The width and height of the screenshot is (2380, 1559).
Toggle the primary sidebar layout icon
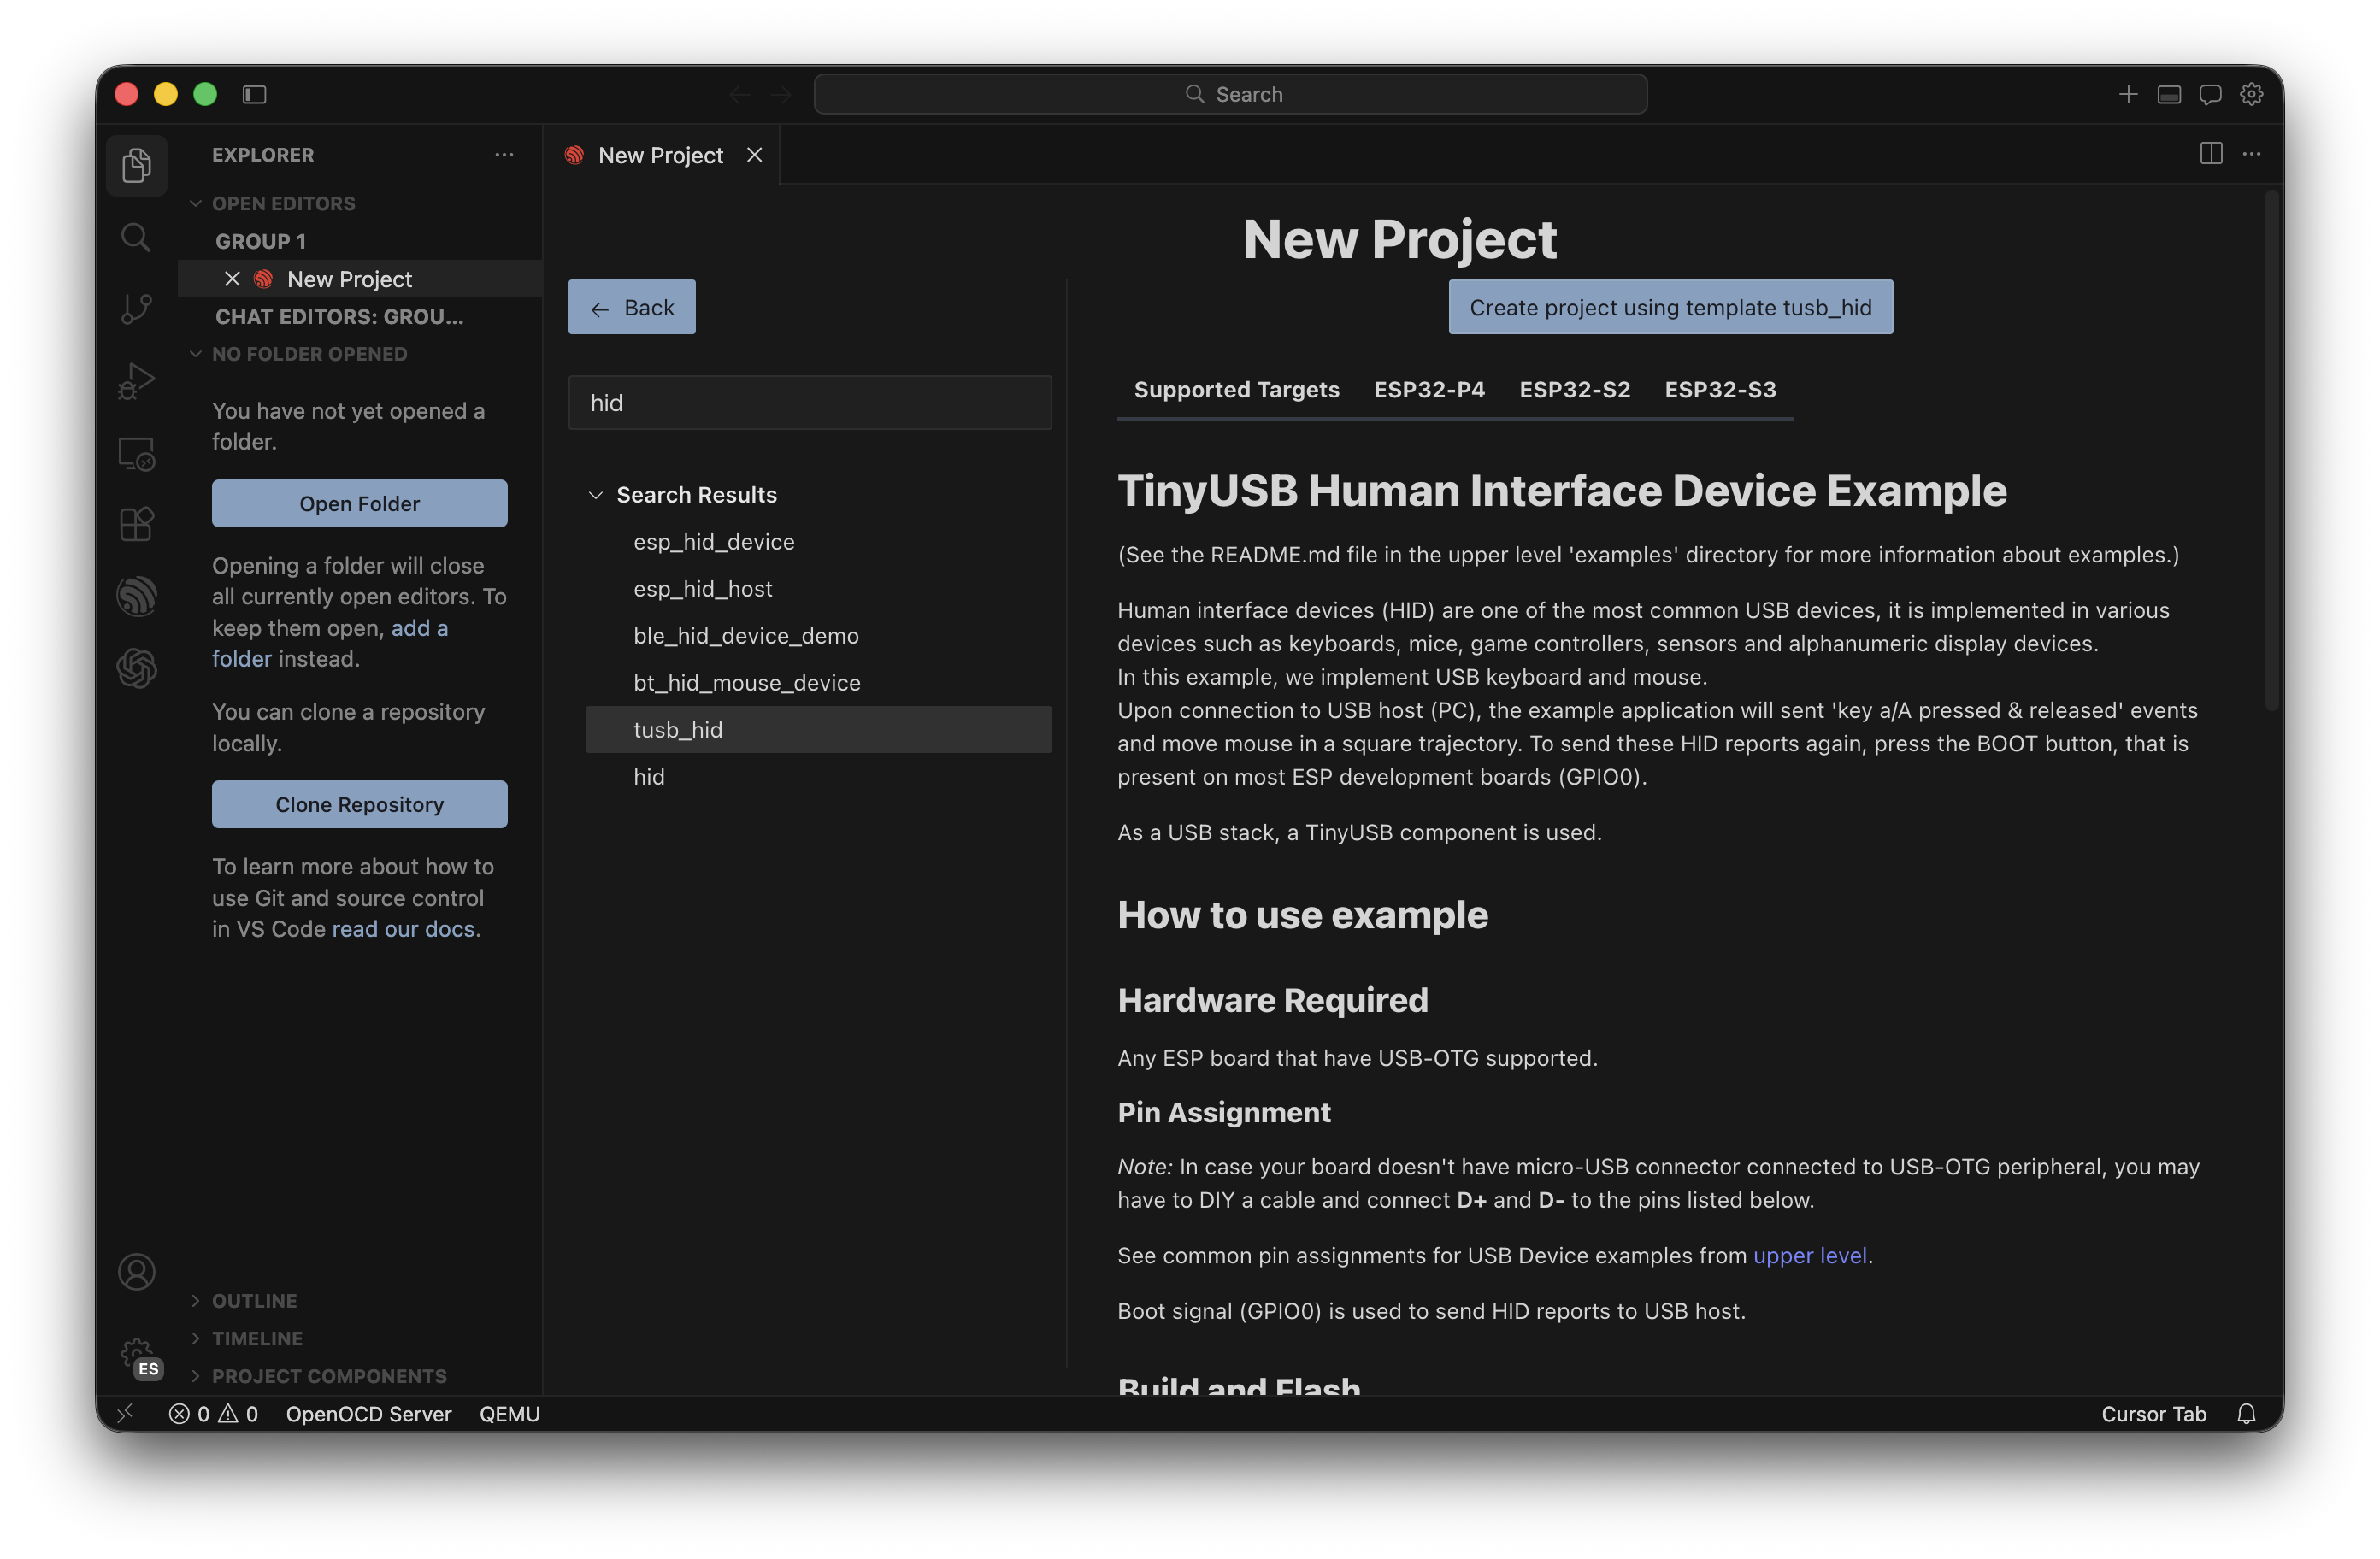click(x=254, y=94)
